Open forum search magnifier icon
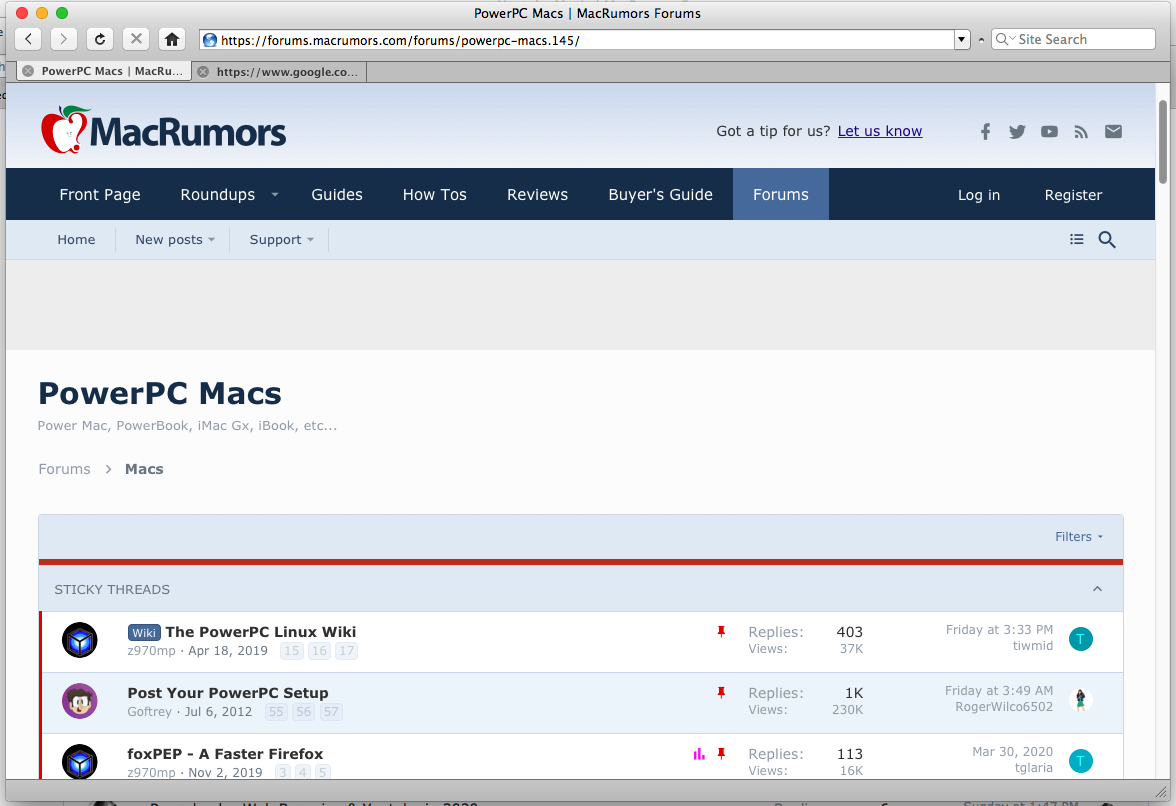 [x=1107, y=239]
